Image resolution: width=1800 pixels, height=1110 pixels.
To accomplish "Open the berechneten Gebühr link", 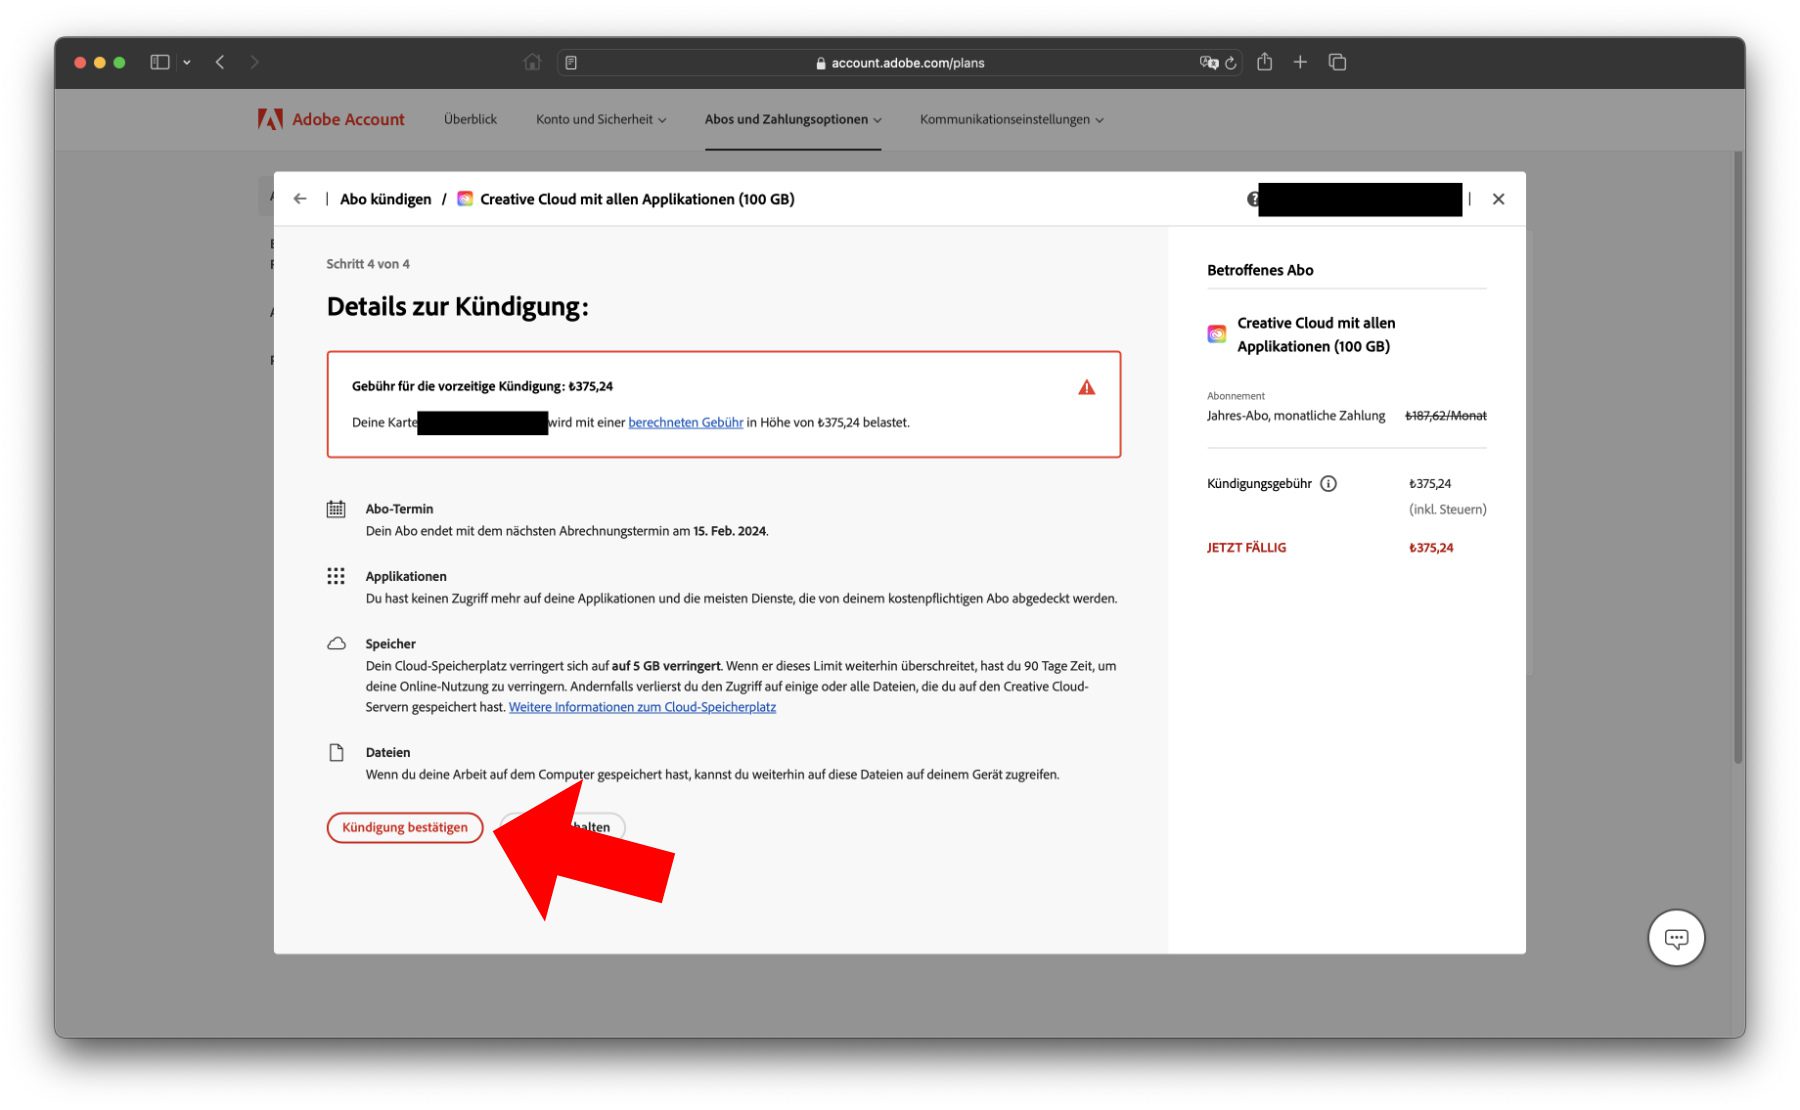I will coord(685,423).
